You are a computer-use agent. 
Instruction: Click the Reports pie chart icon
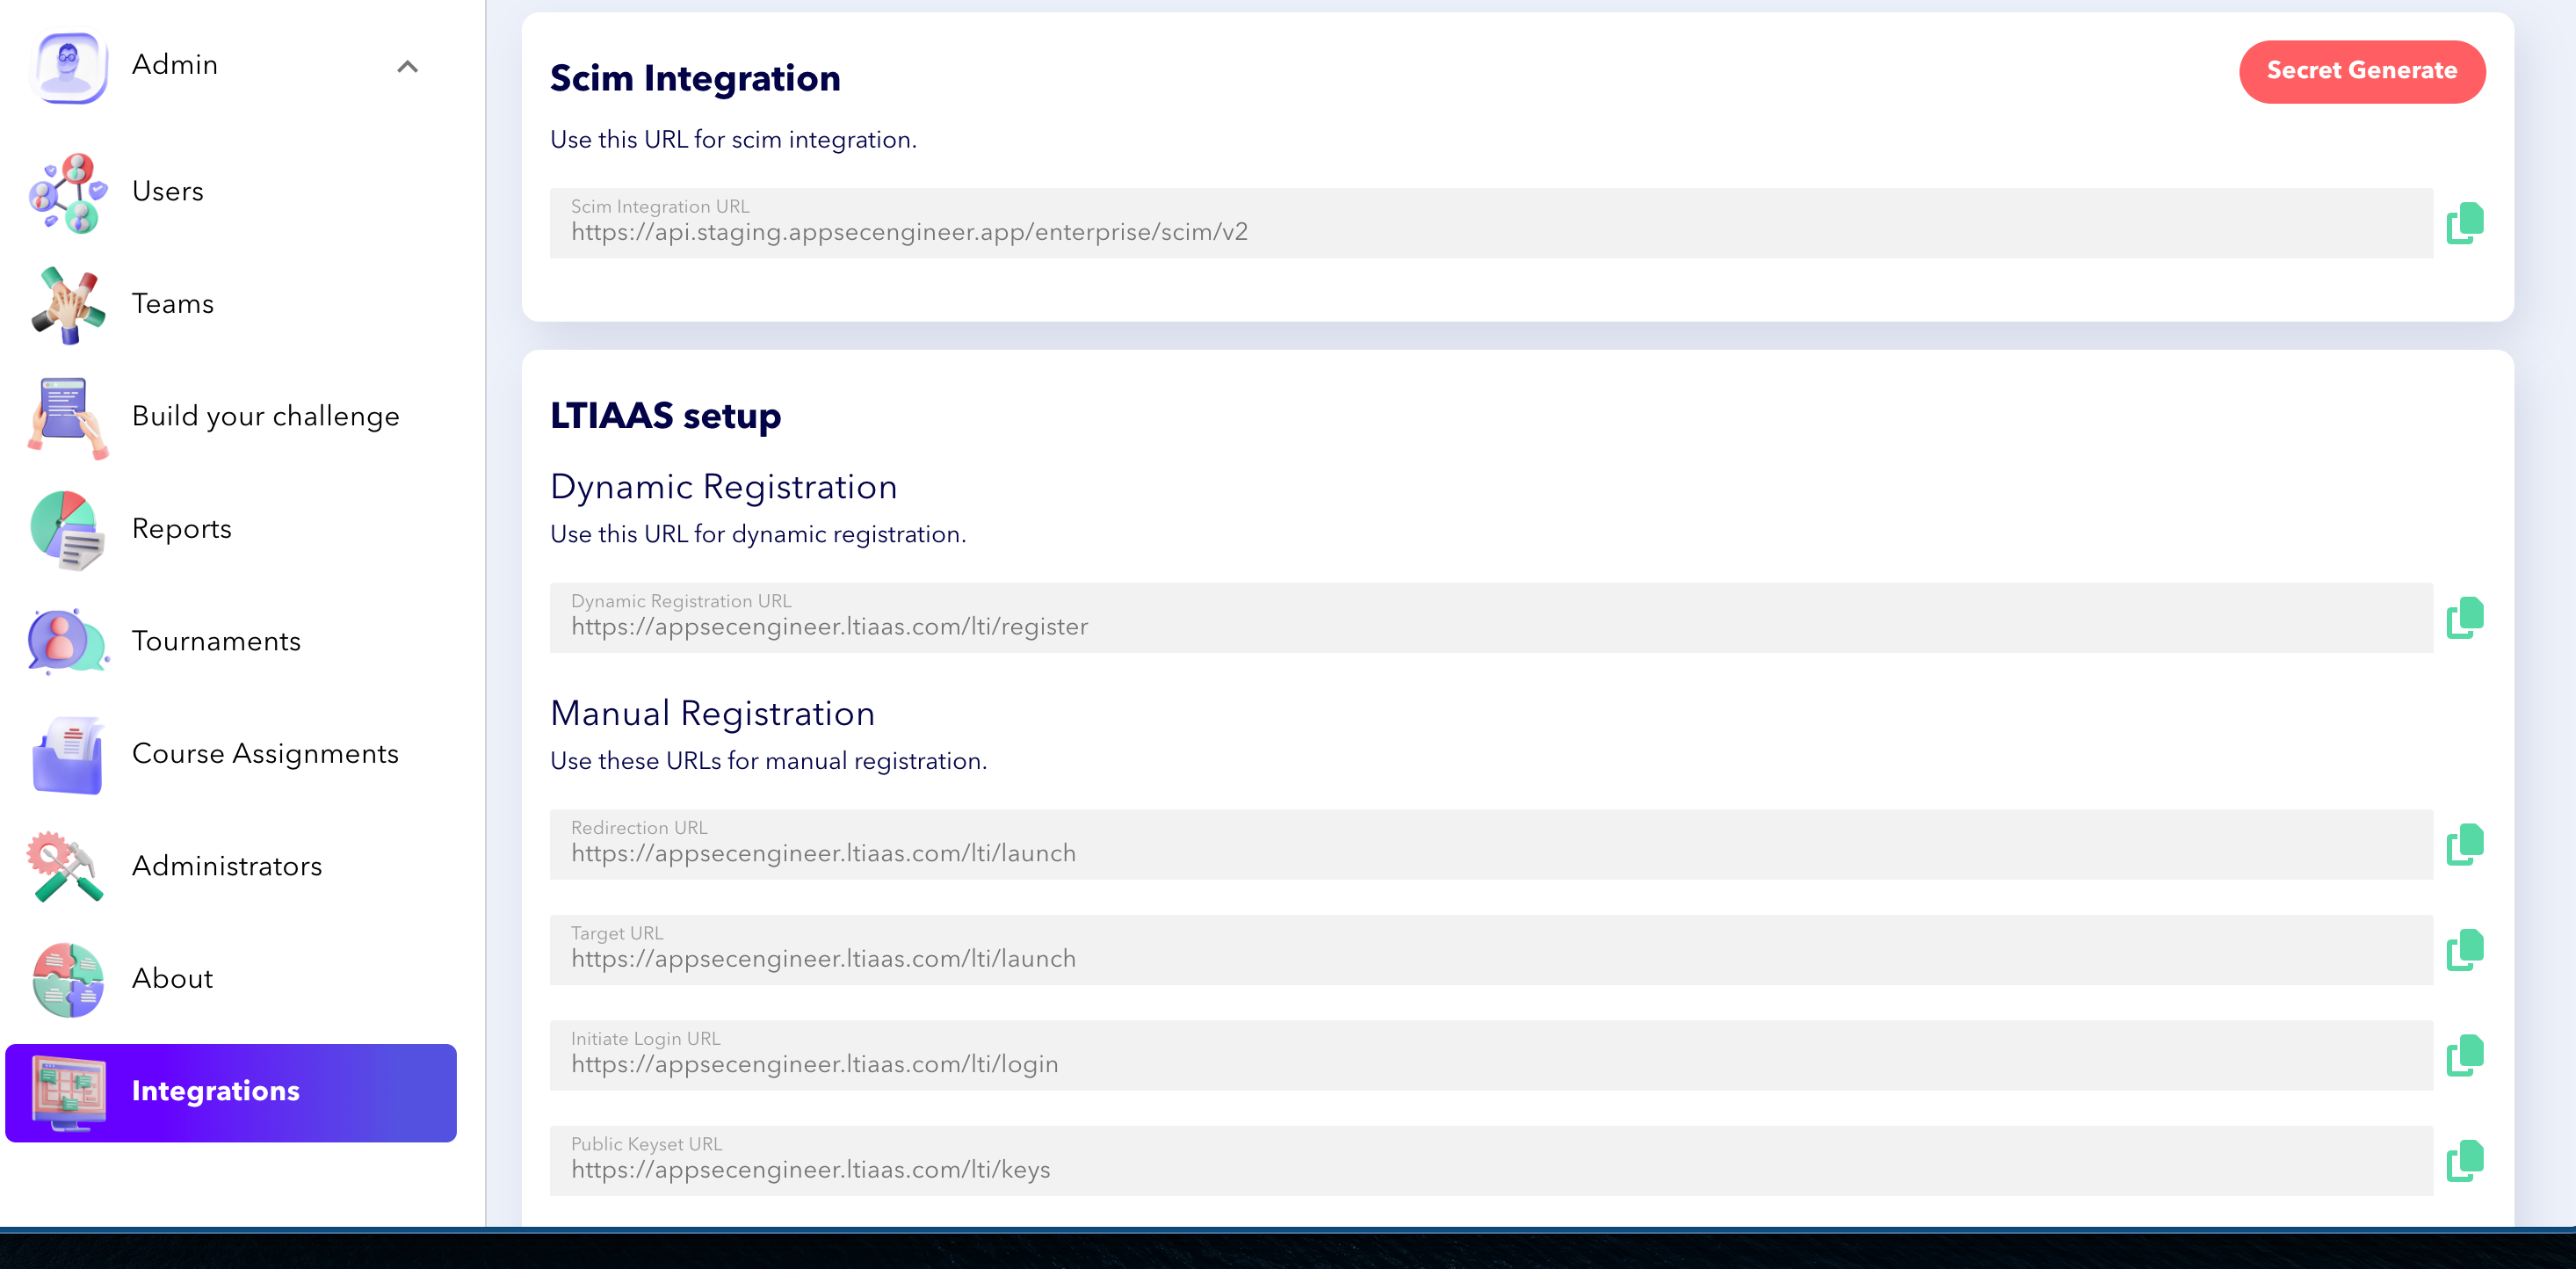coord(67,530)
